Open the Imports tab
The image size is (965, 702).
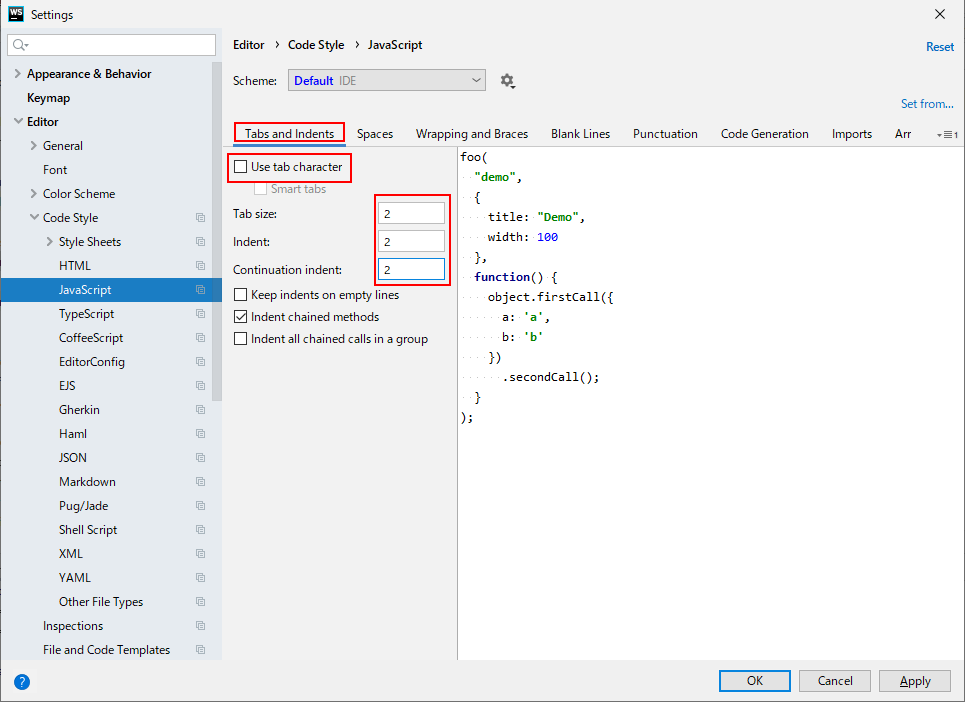[x=852, y=134]
